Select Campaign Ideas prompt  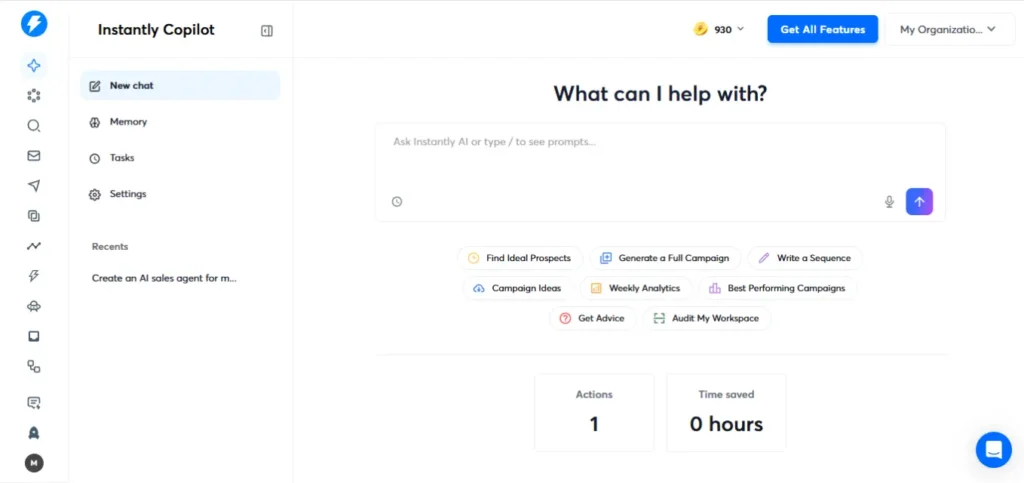(x=520, y=288)
